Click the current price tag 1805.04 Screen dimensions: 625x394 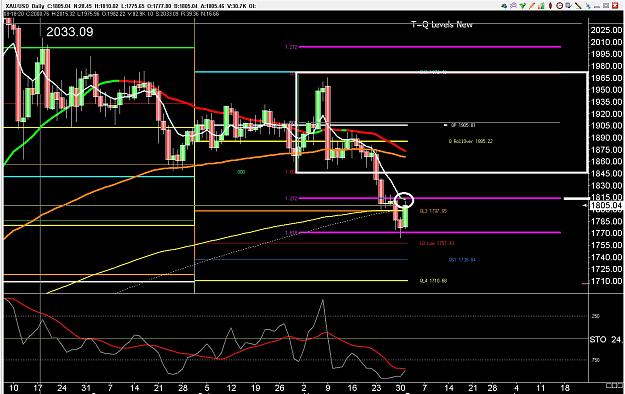click(x=607, y=205)
